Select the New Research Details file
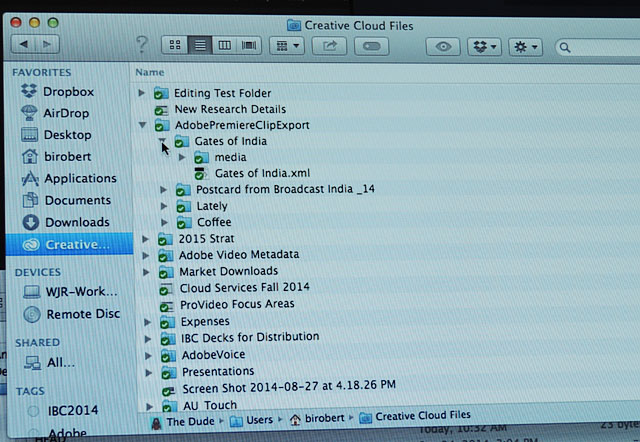Image resolution: width=640 pixels, height=442 pixels. point(230,109)
